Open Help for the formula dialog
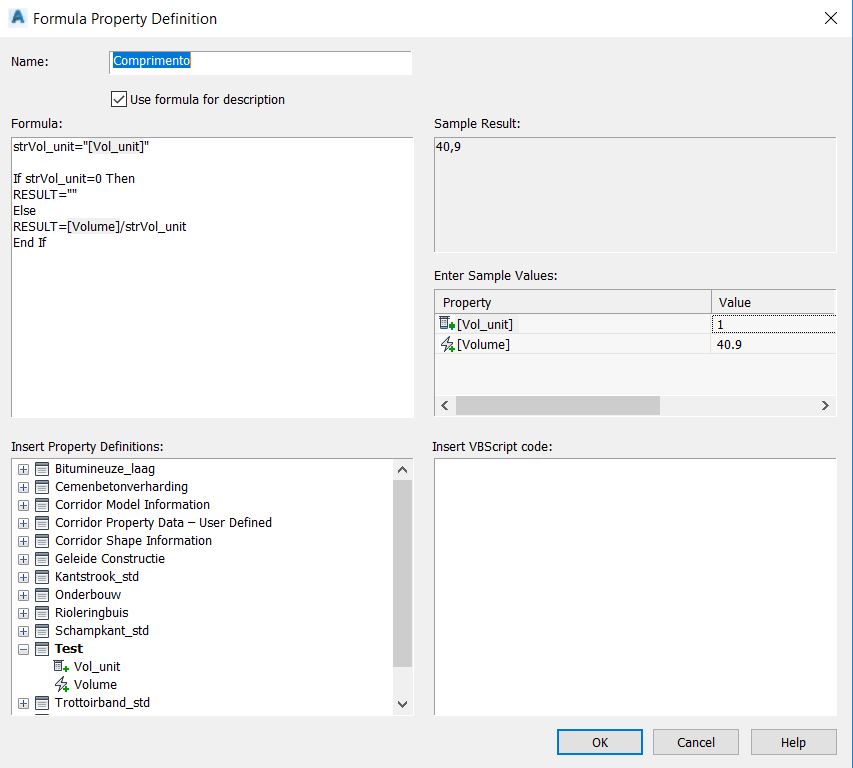 point(793,742)
